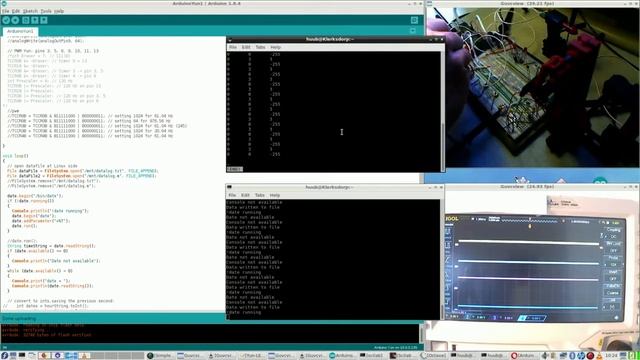This screenshot has width=640, height=360.
Task: Click the '// convert to ints' comment line
Action: 60,301
